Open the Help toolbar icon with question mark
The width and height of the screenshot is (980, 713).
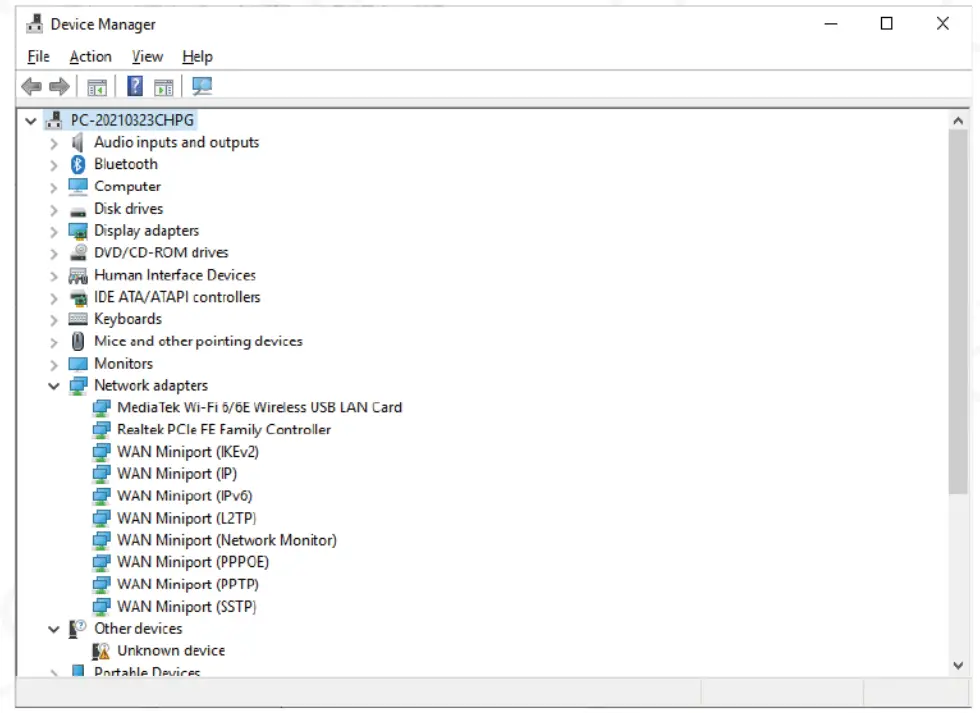(134, 86)
